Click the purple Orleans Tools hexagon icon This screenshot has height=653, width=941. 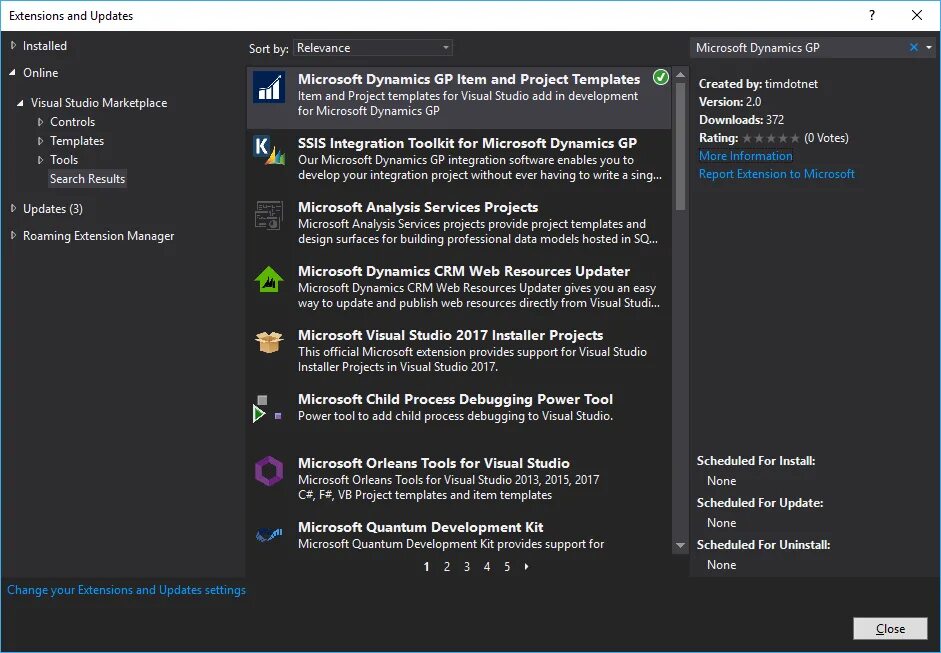[269, 471]
